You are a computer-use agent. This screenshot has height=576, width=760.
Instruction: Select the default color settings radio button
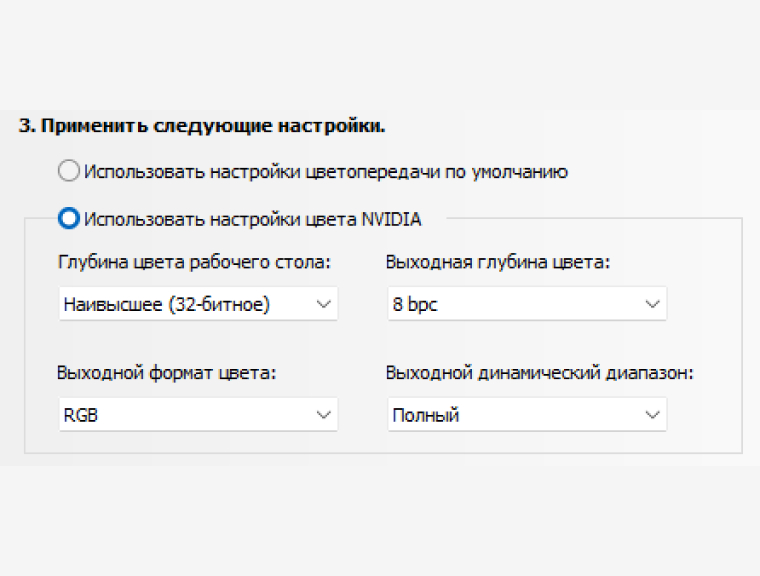(x=69, y=171)
